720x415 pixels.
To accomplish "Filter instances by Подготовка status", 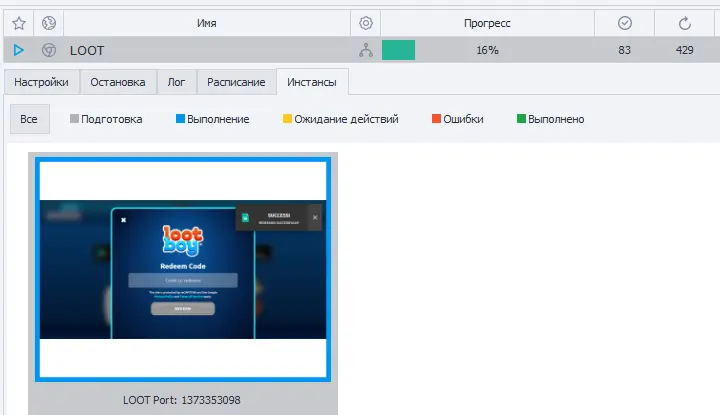I will point(106,119).
